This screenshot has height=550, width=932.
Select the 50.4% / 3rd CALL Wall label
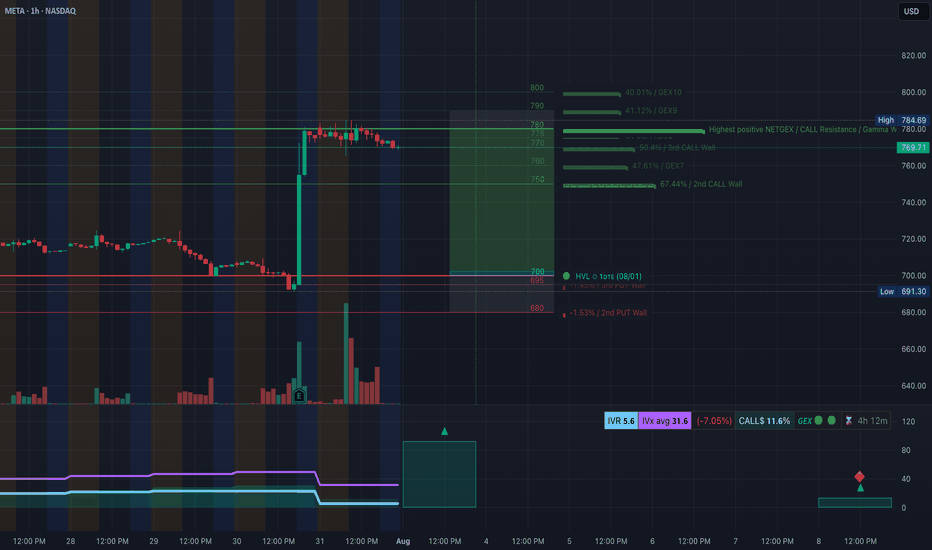677,147
